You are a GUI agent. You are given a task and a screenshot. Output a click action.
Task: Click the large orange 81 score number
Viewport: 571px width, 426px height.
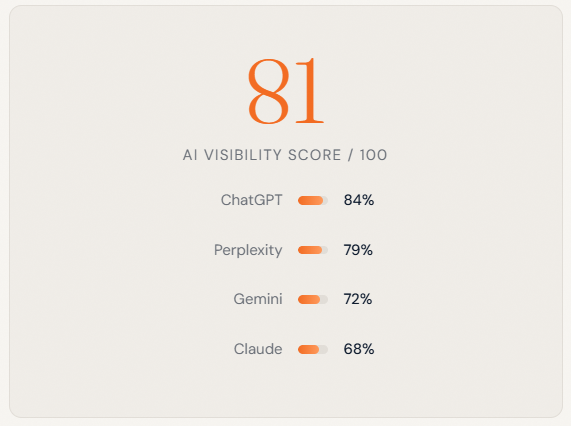tap(286, 91)
